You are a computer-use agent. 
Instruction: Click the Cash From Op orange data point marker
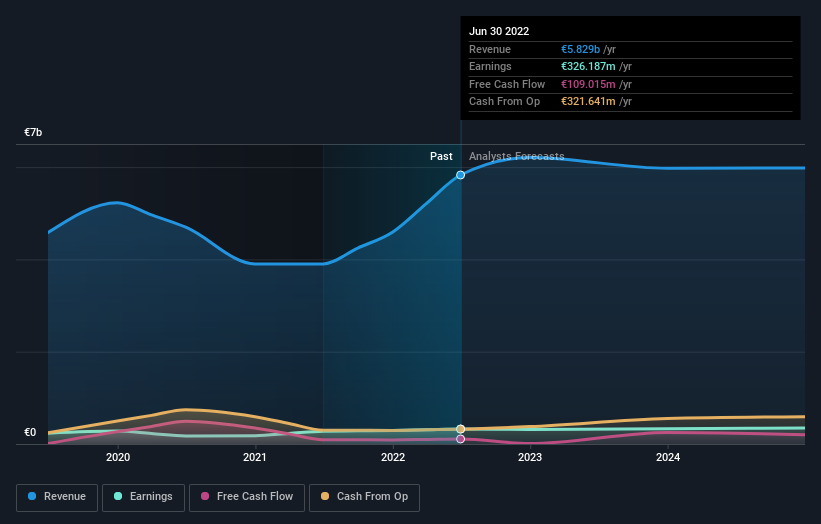click(x=460, y=429)
